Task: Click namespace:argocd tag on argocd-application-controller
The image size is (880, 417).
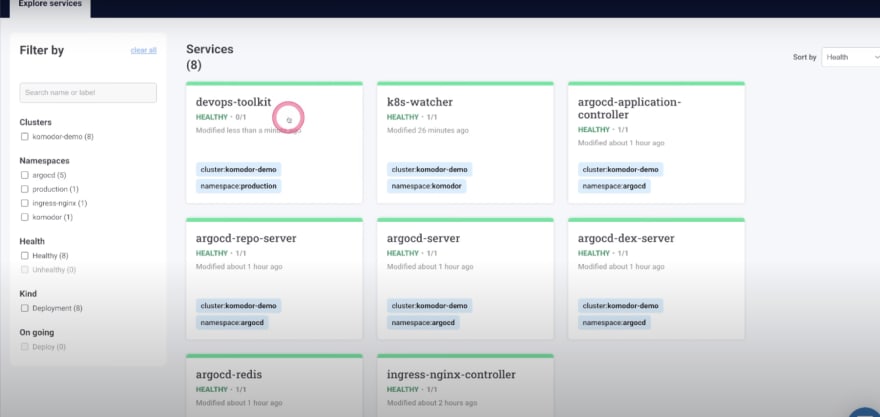Action: coord(614,186)
